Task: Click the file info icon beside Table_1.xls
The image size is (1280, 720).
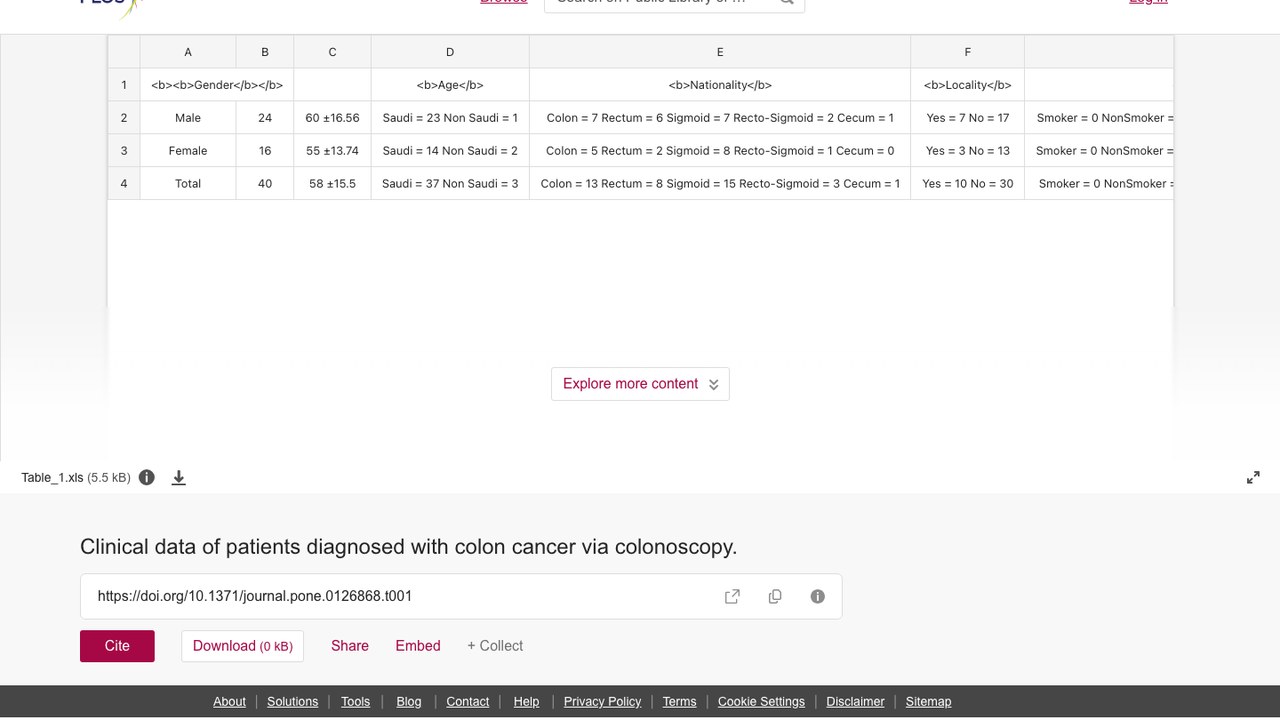Action: (147, 477)
